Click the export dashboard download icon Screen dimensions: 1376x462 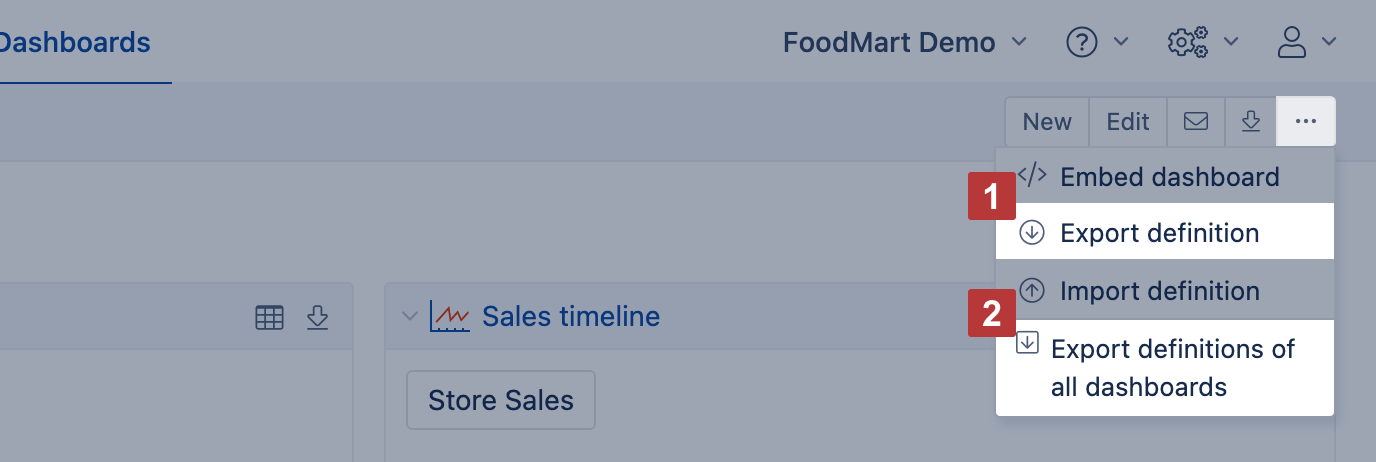[x=1251, y=121]
